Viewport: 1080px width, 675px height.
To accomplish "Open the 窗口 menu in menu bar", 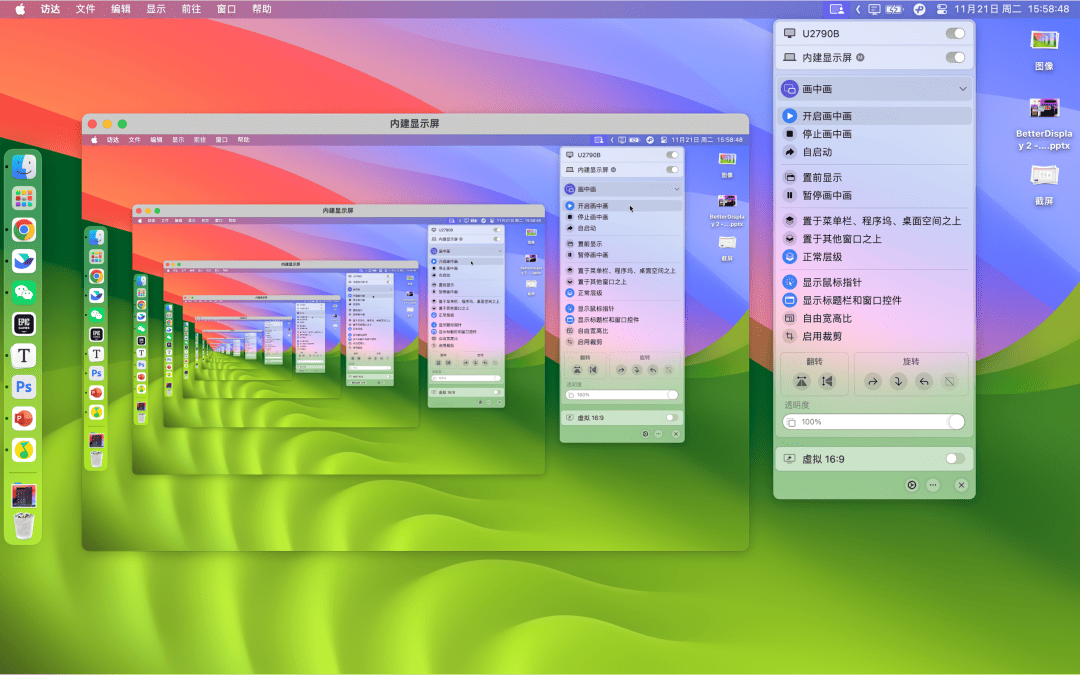I will 227,9.
